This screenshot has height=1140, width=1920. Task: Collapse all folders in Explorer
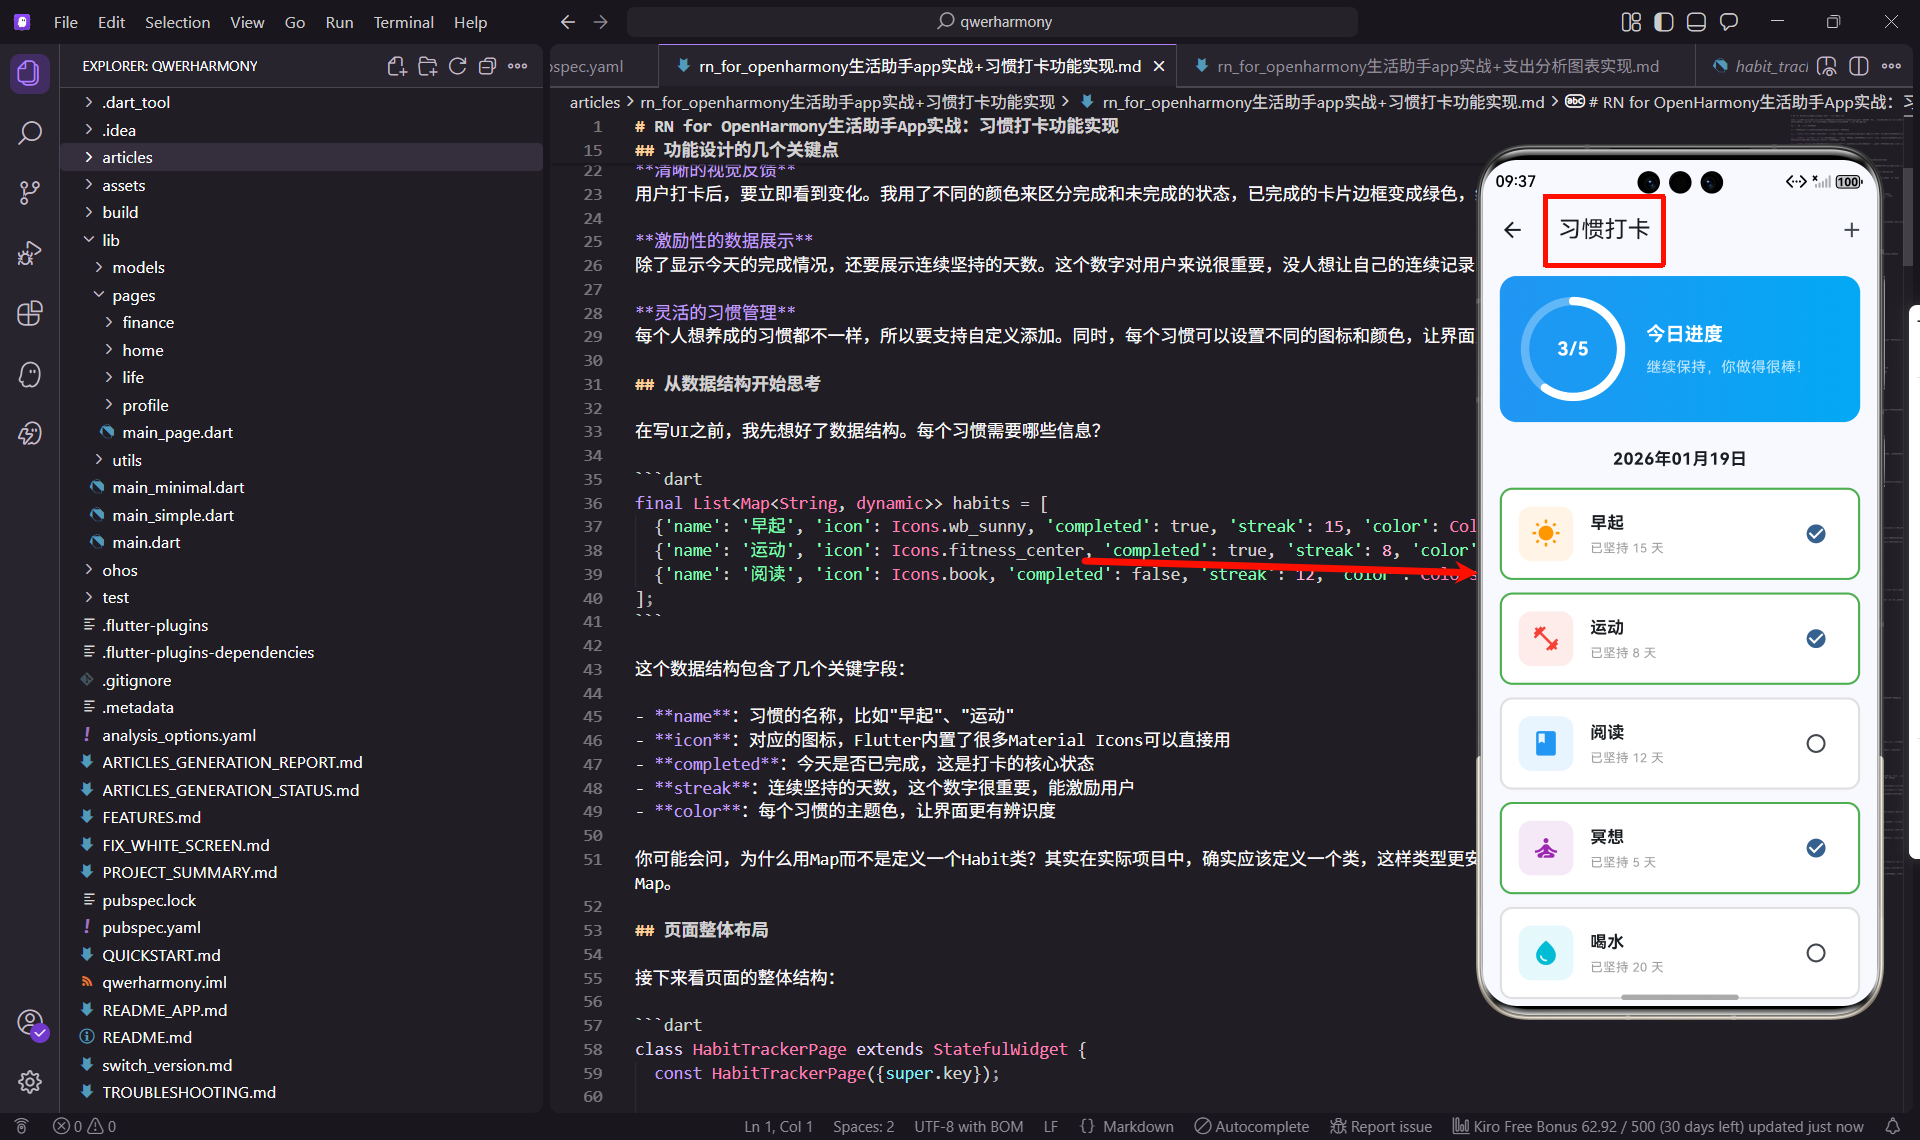click(x=487, y=66)
